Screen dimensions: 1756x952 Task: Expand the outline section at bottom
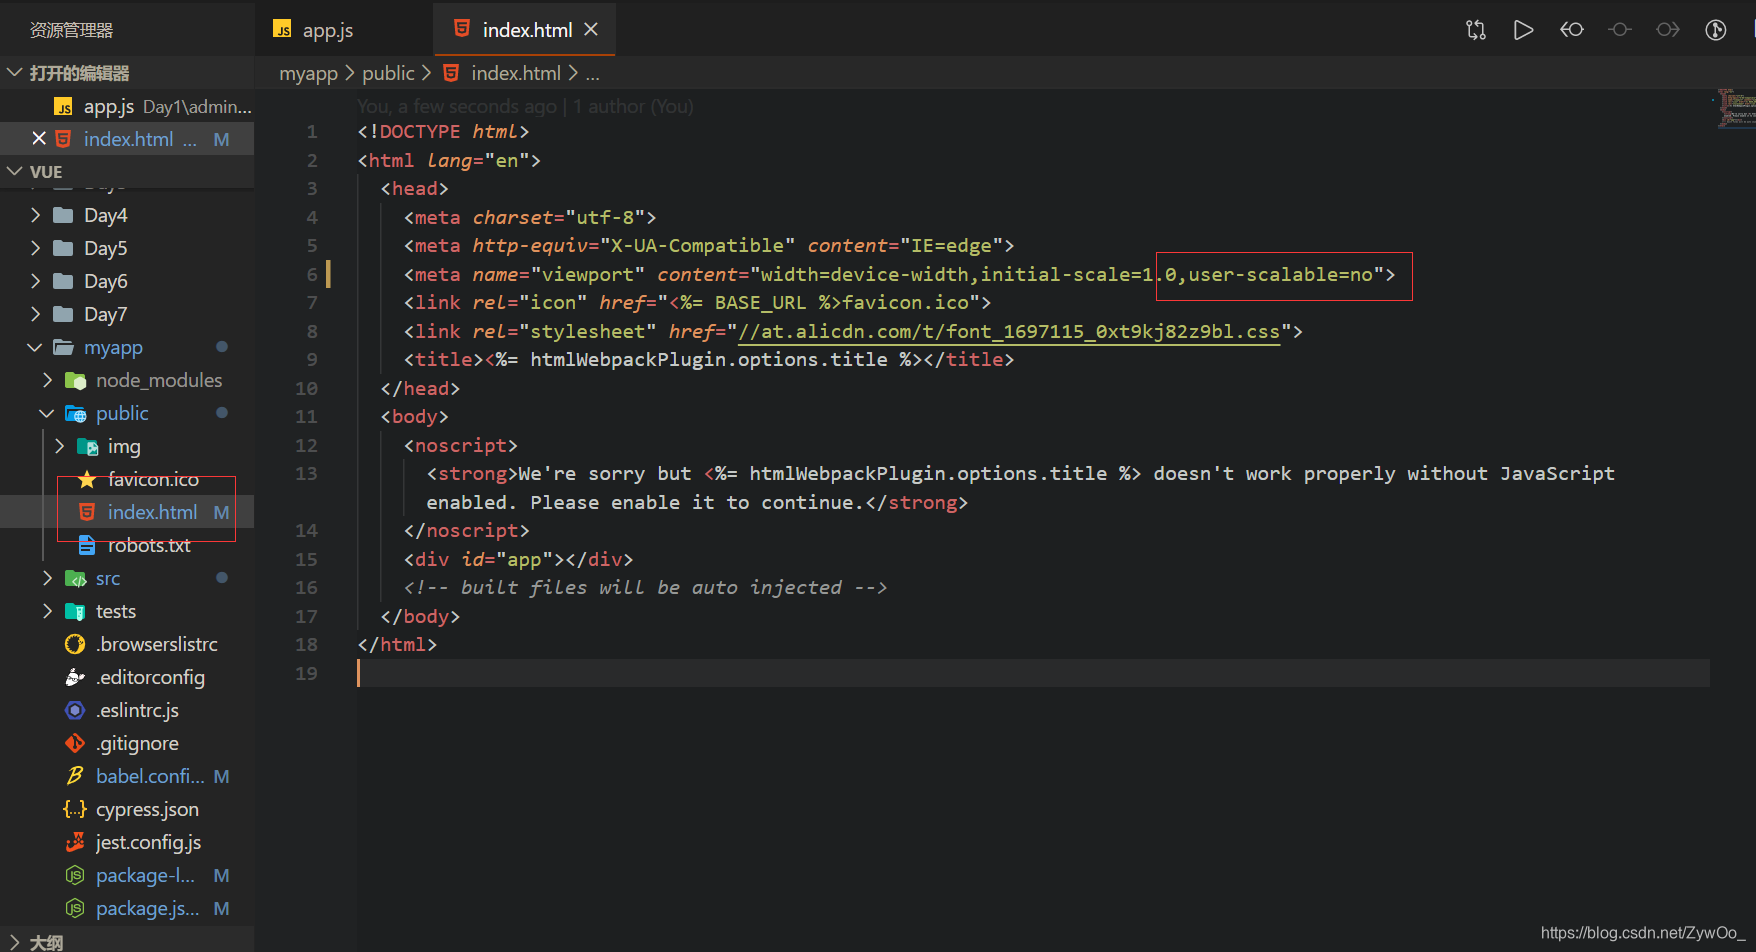(x=15, y=942)
